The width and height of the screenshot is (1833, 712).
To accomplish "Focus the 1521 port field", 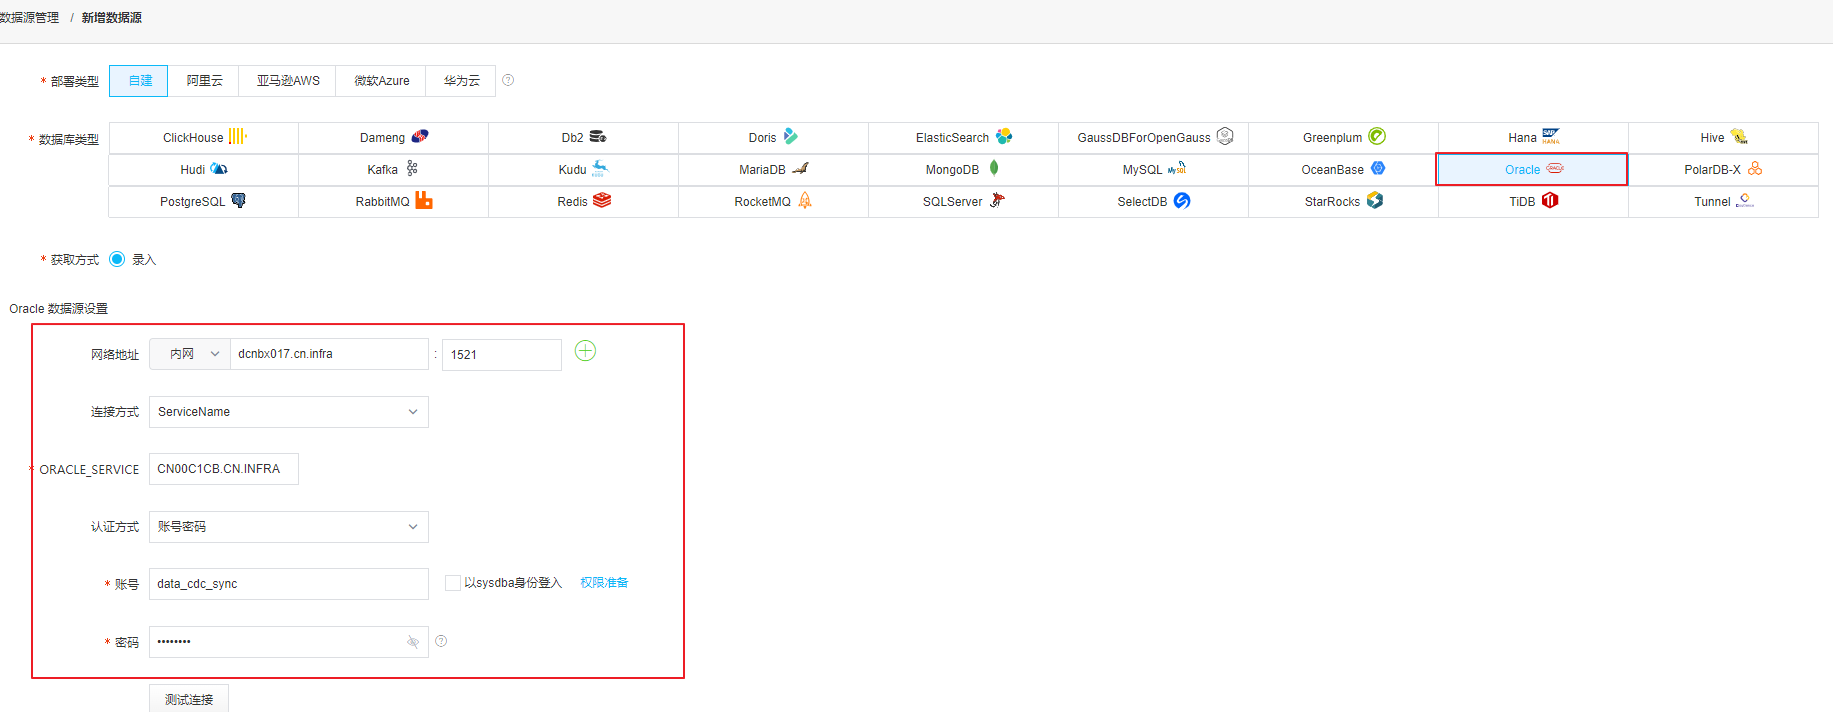I will (x=502, y=355).
